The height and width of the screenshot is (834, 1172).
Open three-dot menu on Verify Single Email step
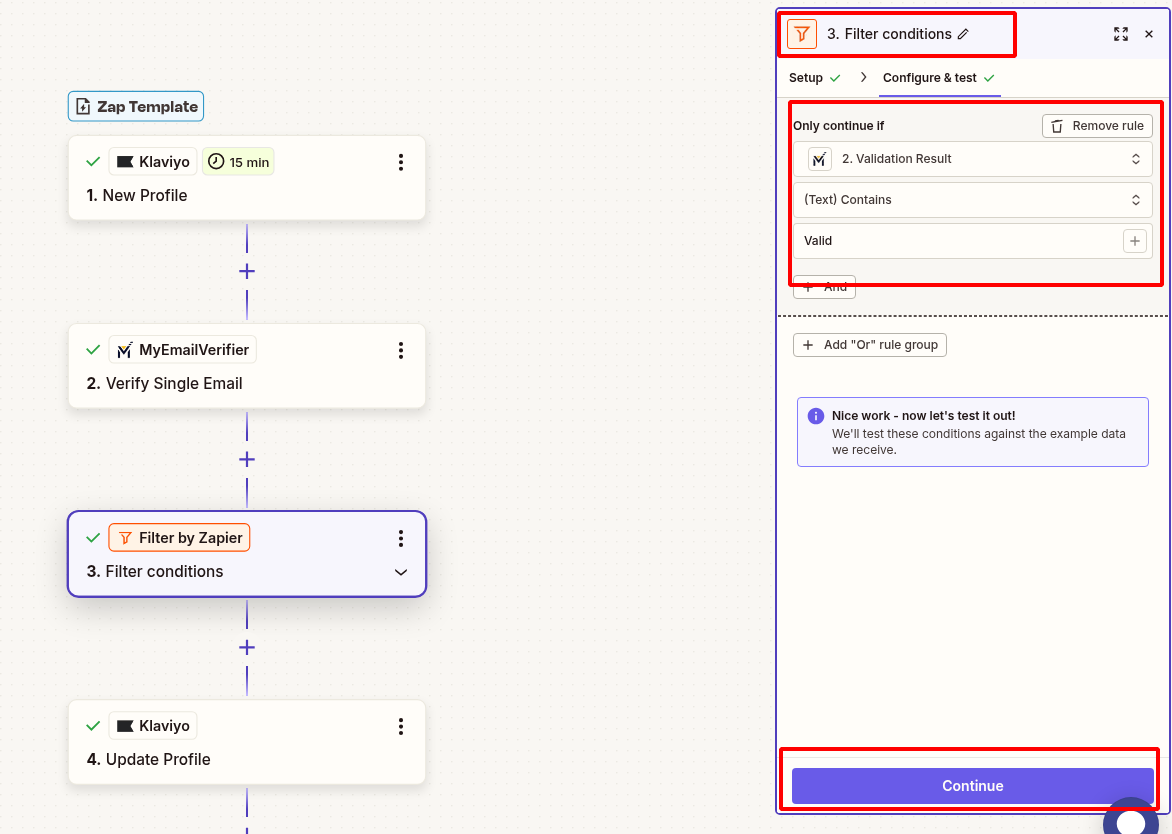coord(400,350)
